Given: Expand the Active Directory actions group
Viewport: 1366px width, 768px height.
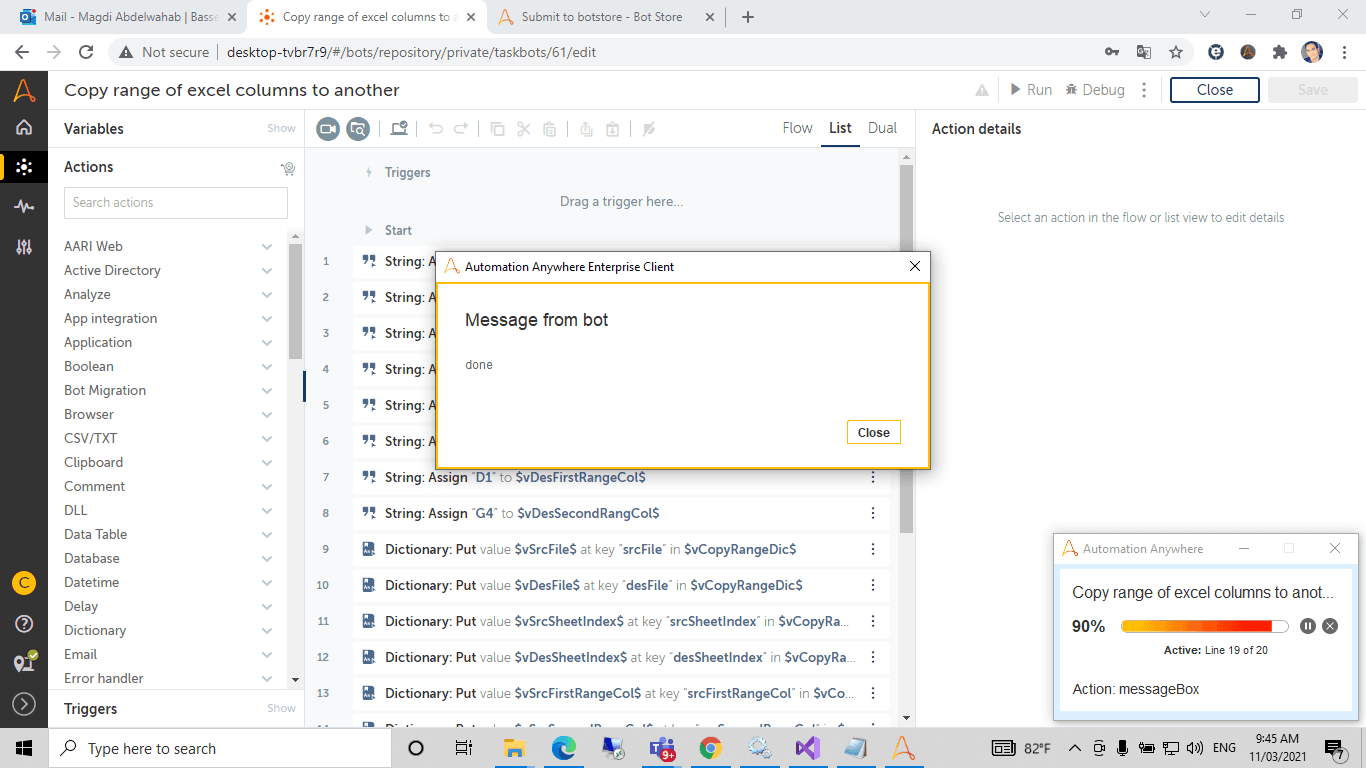Looking at the screenshot, I should (267, 270).
